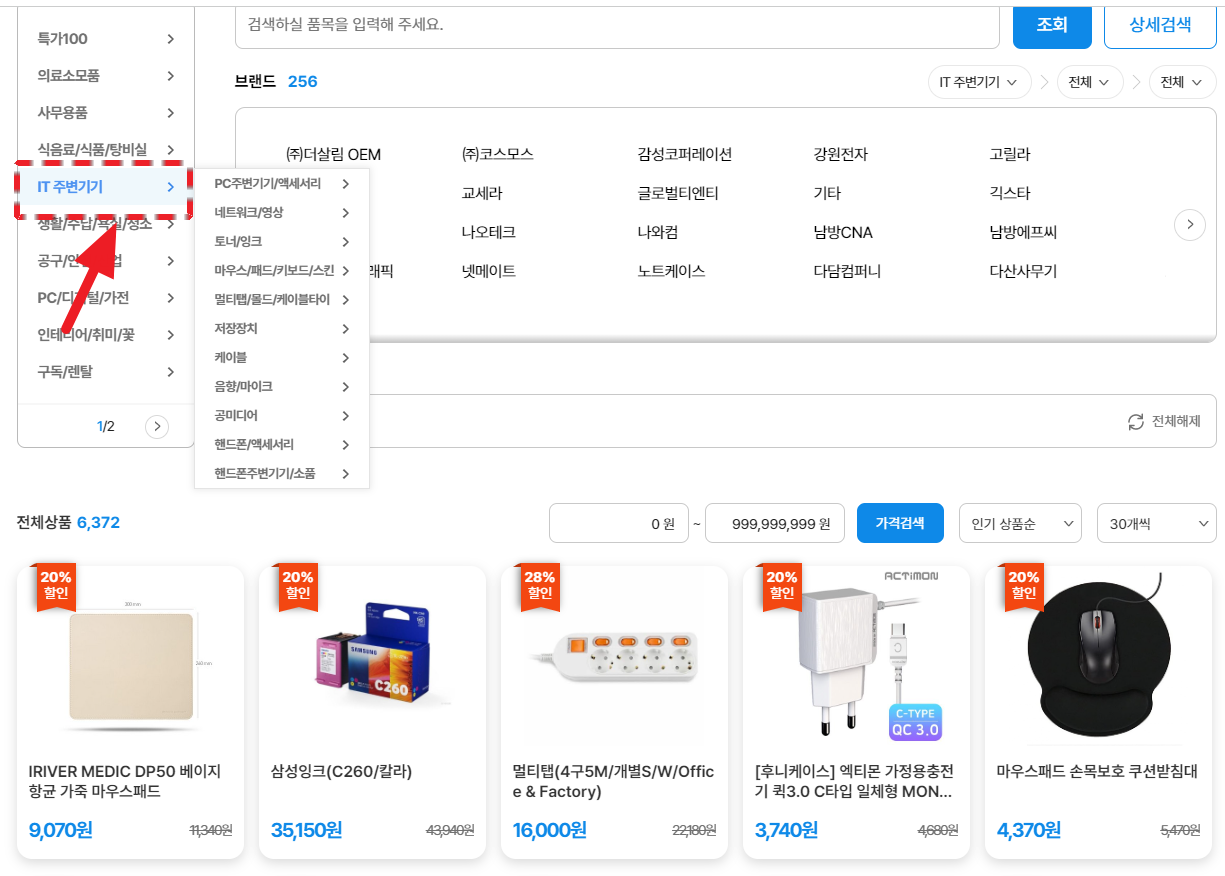
Task: Choose 음향/마이크 from the submenu
Action: tap(243, 387)
